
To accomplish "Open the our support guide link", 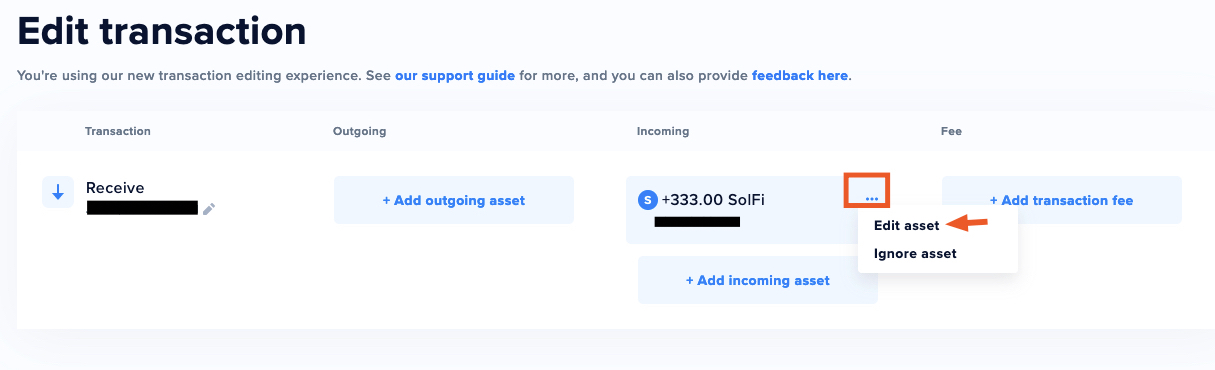I will tap(455, 75).
